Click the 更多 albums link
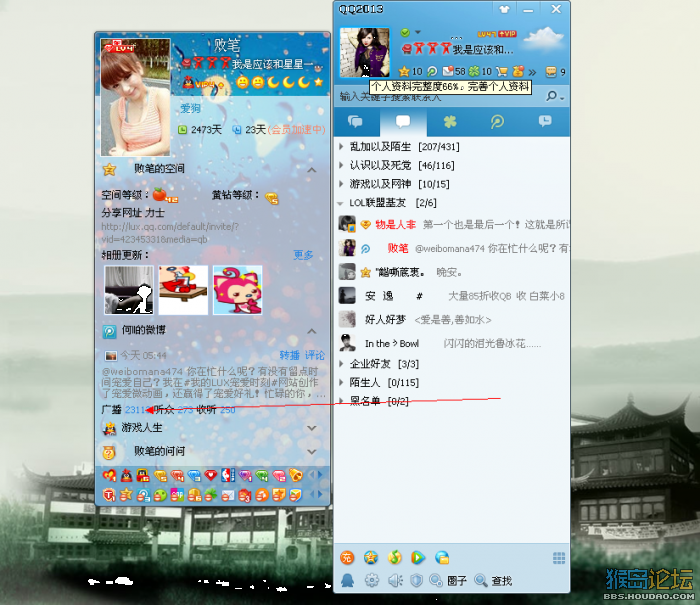The height and width of the screenshot is (605, 700). tap(303, 255)
